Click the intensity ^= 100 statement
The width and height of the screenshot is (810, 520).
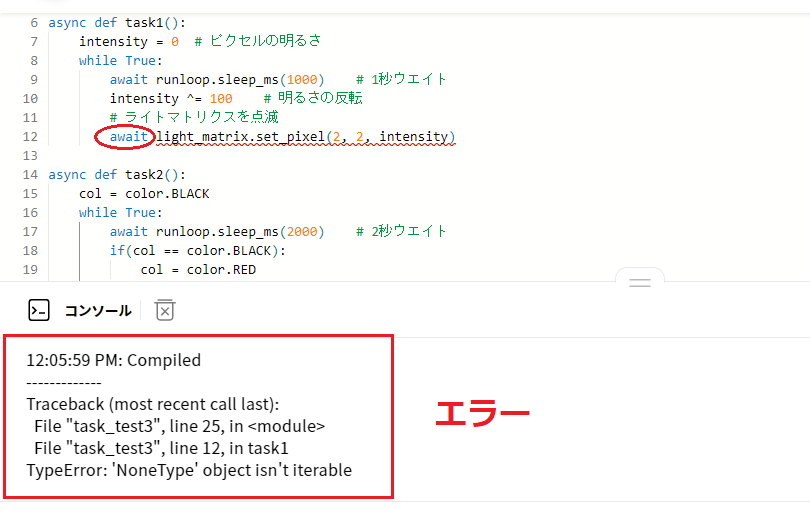tap(171, 99)
